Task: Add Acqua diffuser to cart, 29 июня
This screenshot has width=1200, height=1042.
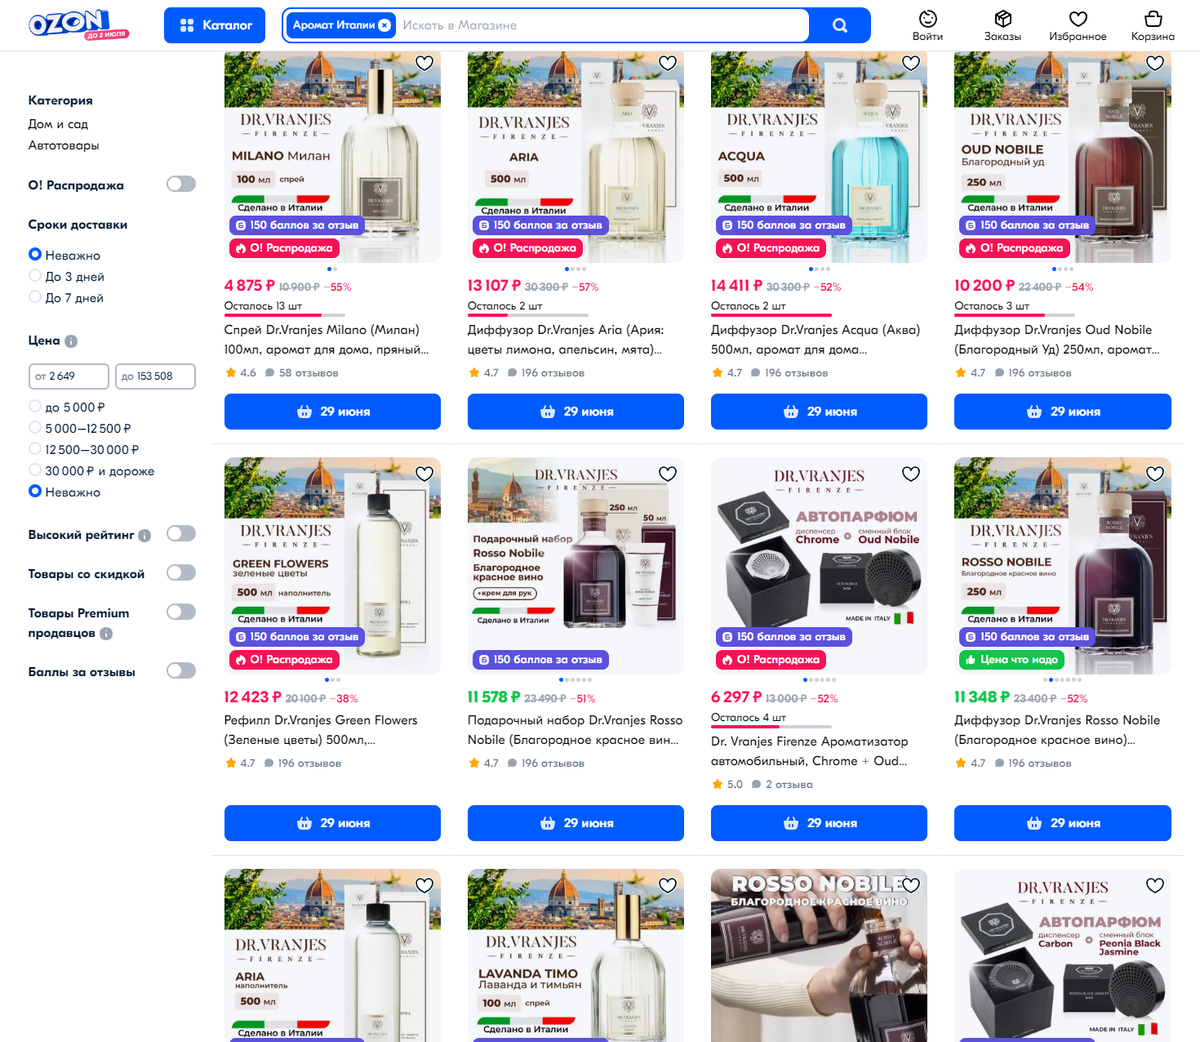Action: [x=819, y=411]
